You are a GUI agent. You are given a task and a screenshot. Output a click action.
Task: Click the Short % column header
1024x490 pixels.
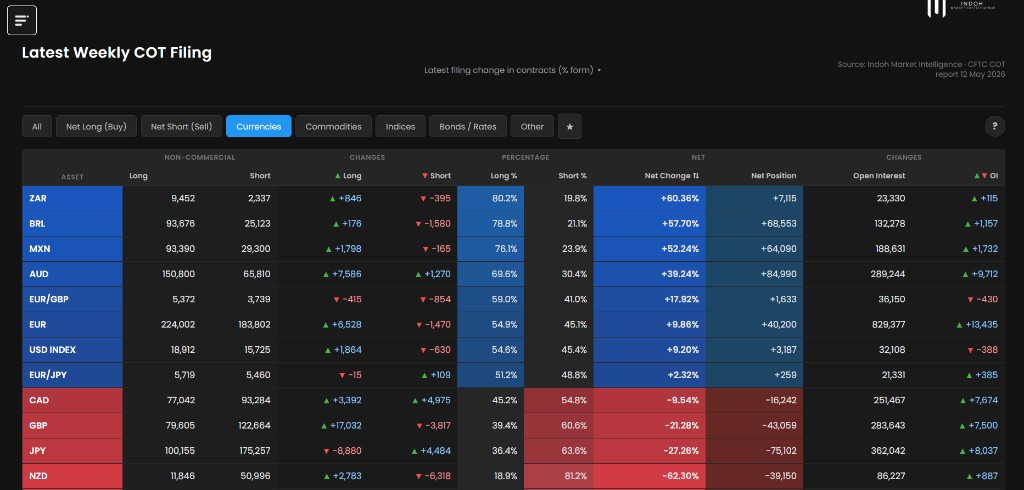click(x=573, y=176)
